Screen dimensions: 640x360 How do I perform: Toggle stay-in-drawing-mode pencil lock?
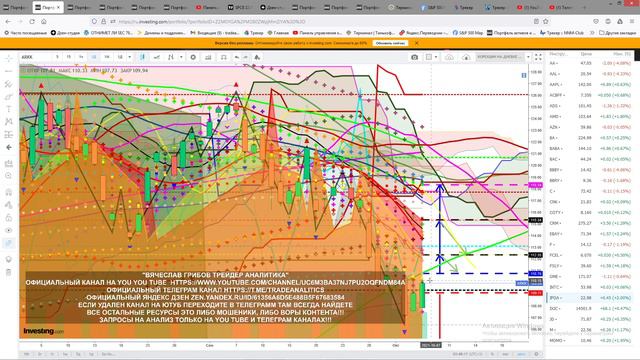(x=9, y=205)
